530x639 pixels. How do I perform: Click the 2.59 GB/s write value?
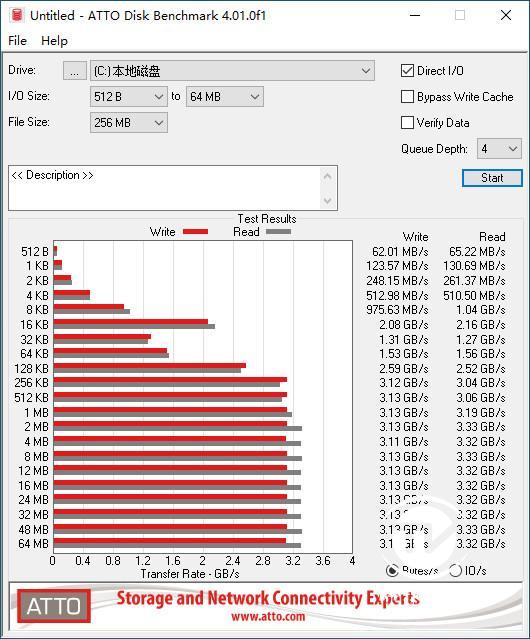404,368
